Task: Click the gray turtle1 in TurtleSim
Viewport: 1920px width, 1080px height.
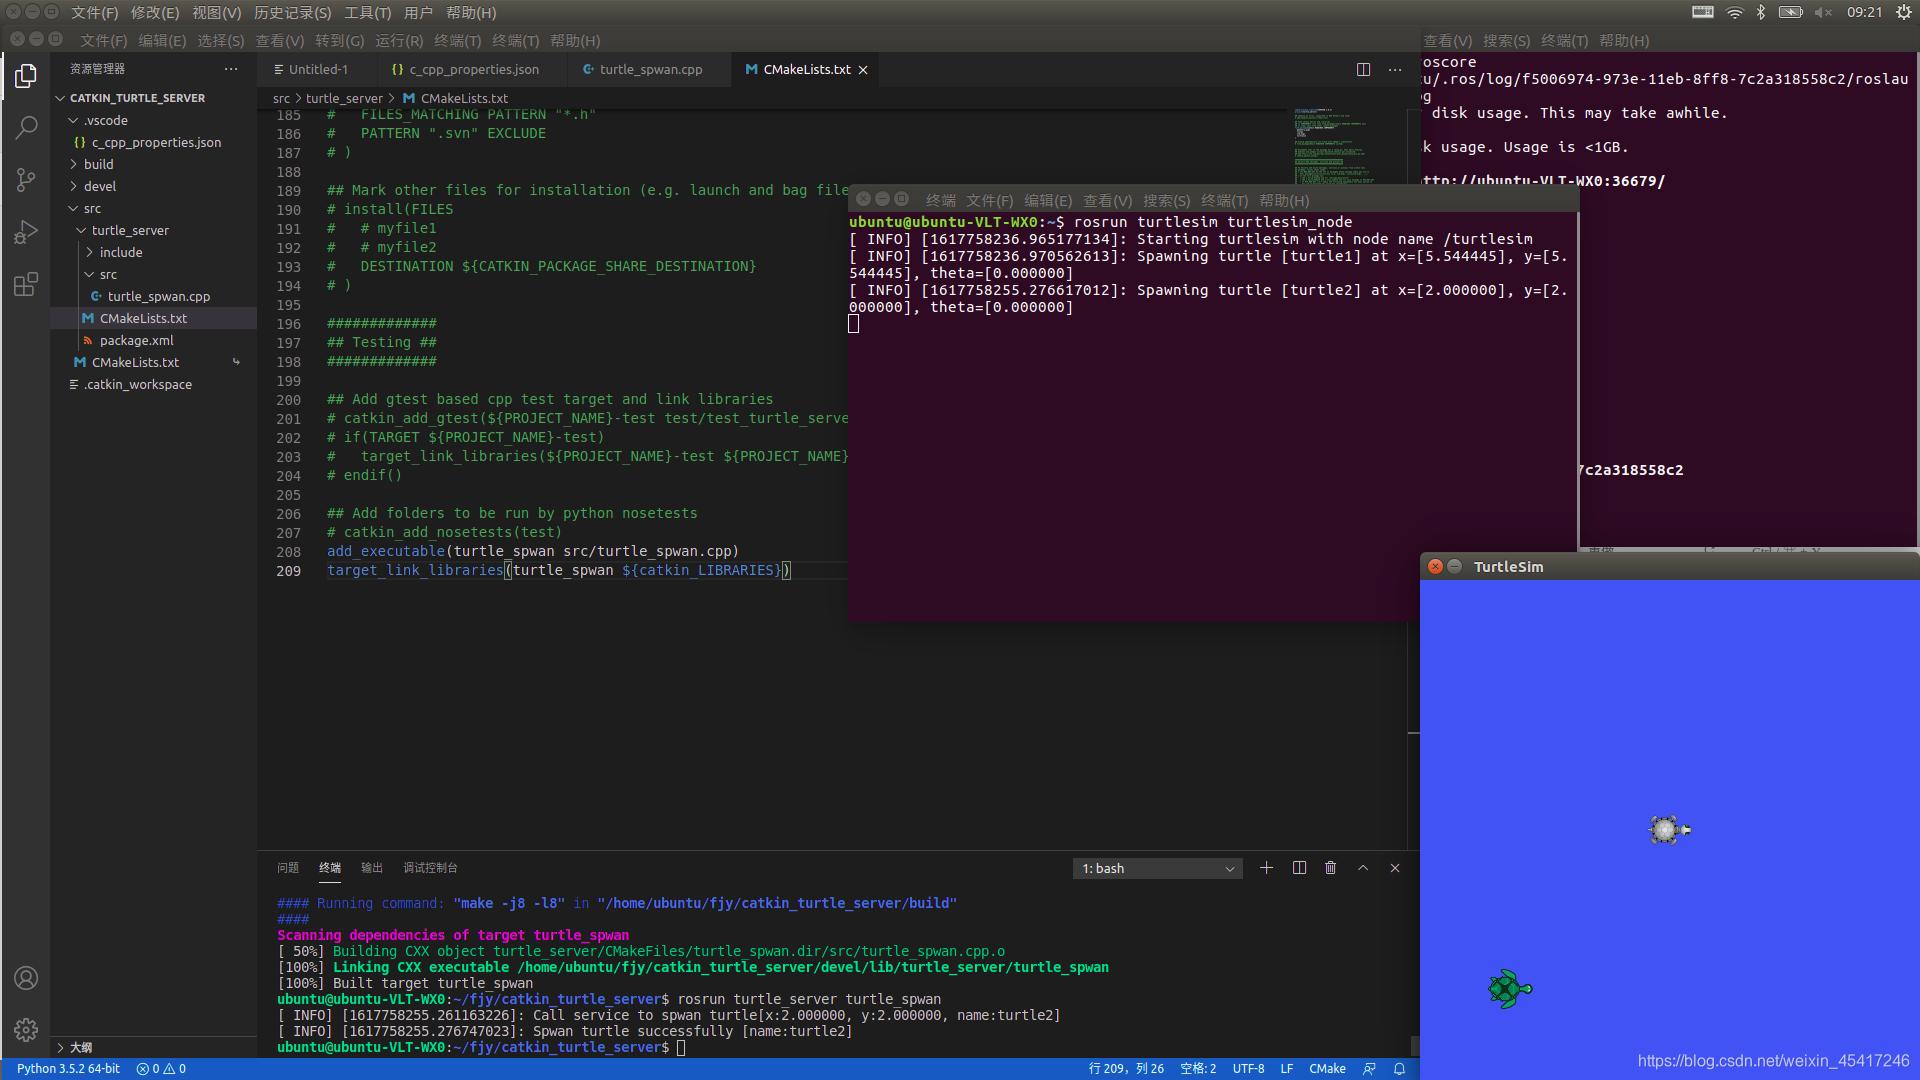Action: tap(1669, 829)
